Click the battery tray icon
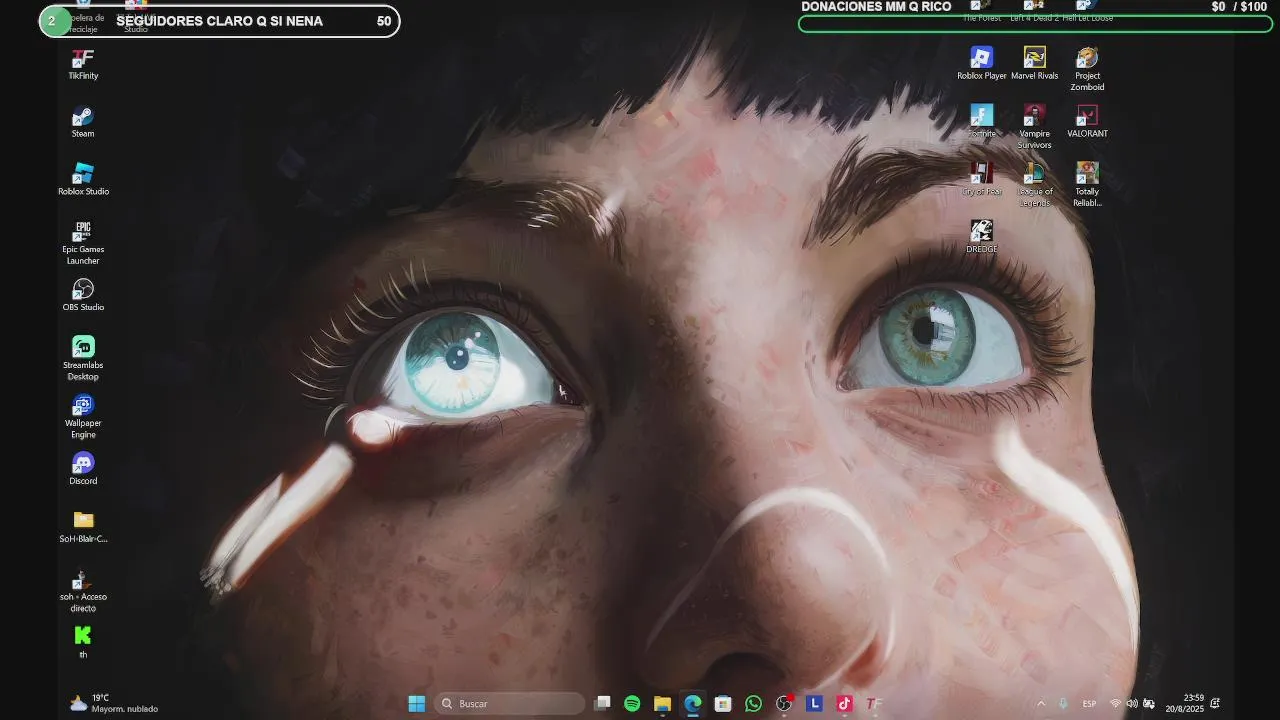Screen dimensions: 1280x720 point(1149,704)
